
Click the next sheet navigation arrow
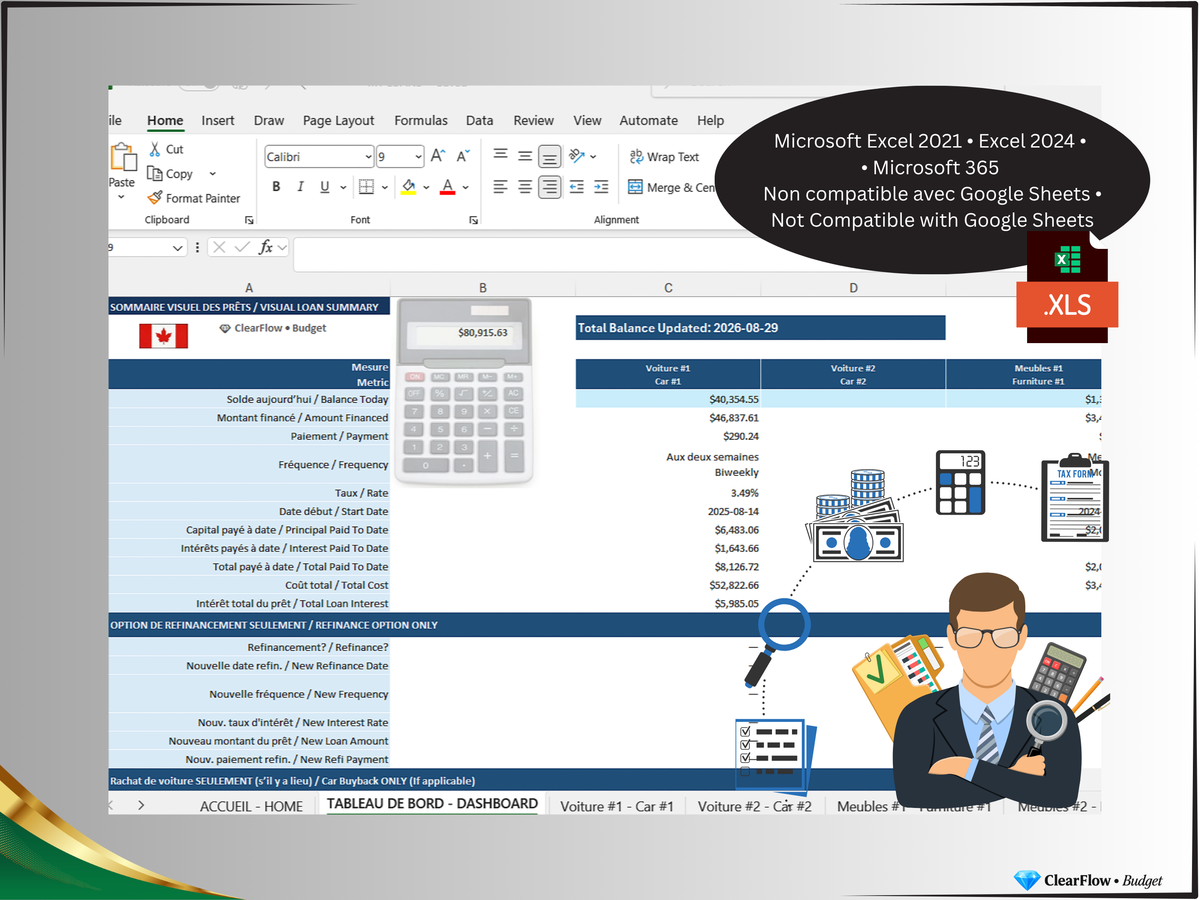(141, 805)
